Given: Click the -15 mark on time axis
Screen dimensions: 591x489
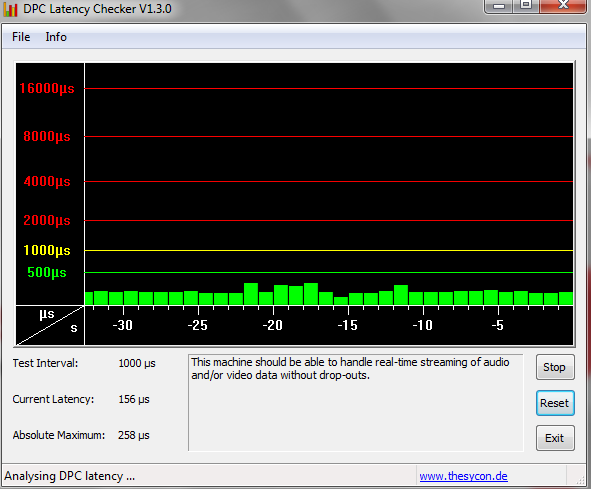Looking at the screenshot, I should pos(348,325).
